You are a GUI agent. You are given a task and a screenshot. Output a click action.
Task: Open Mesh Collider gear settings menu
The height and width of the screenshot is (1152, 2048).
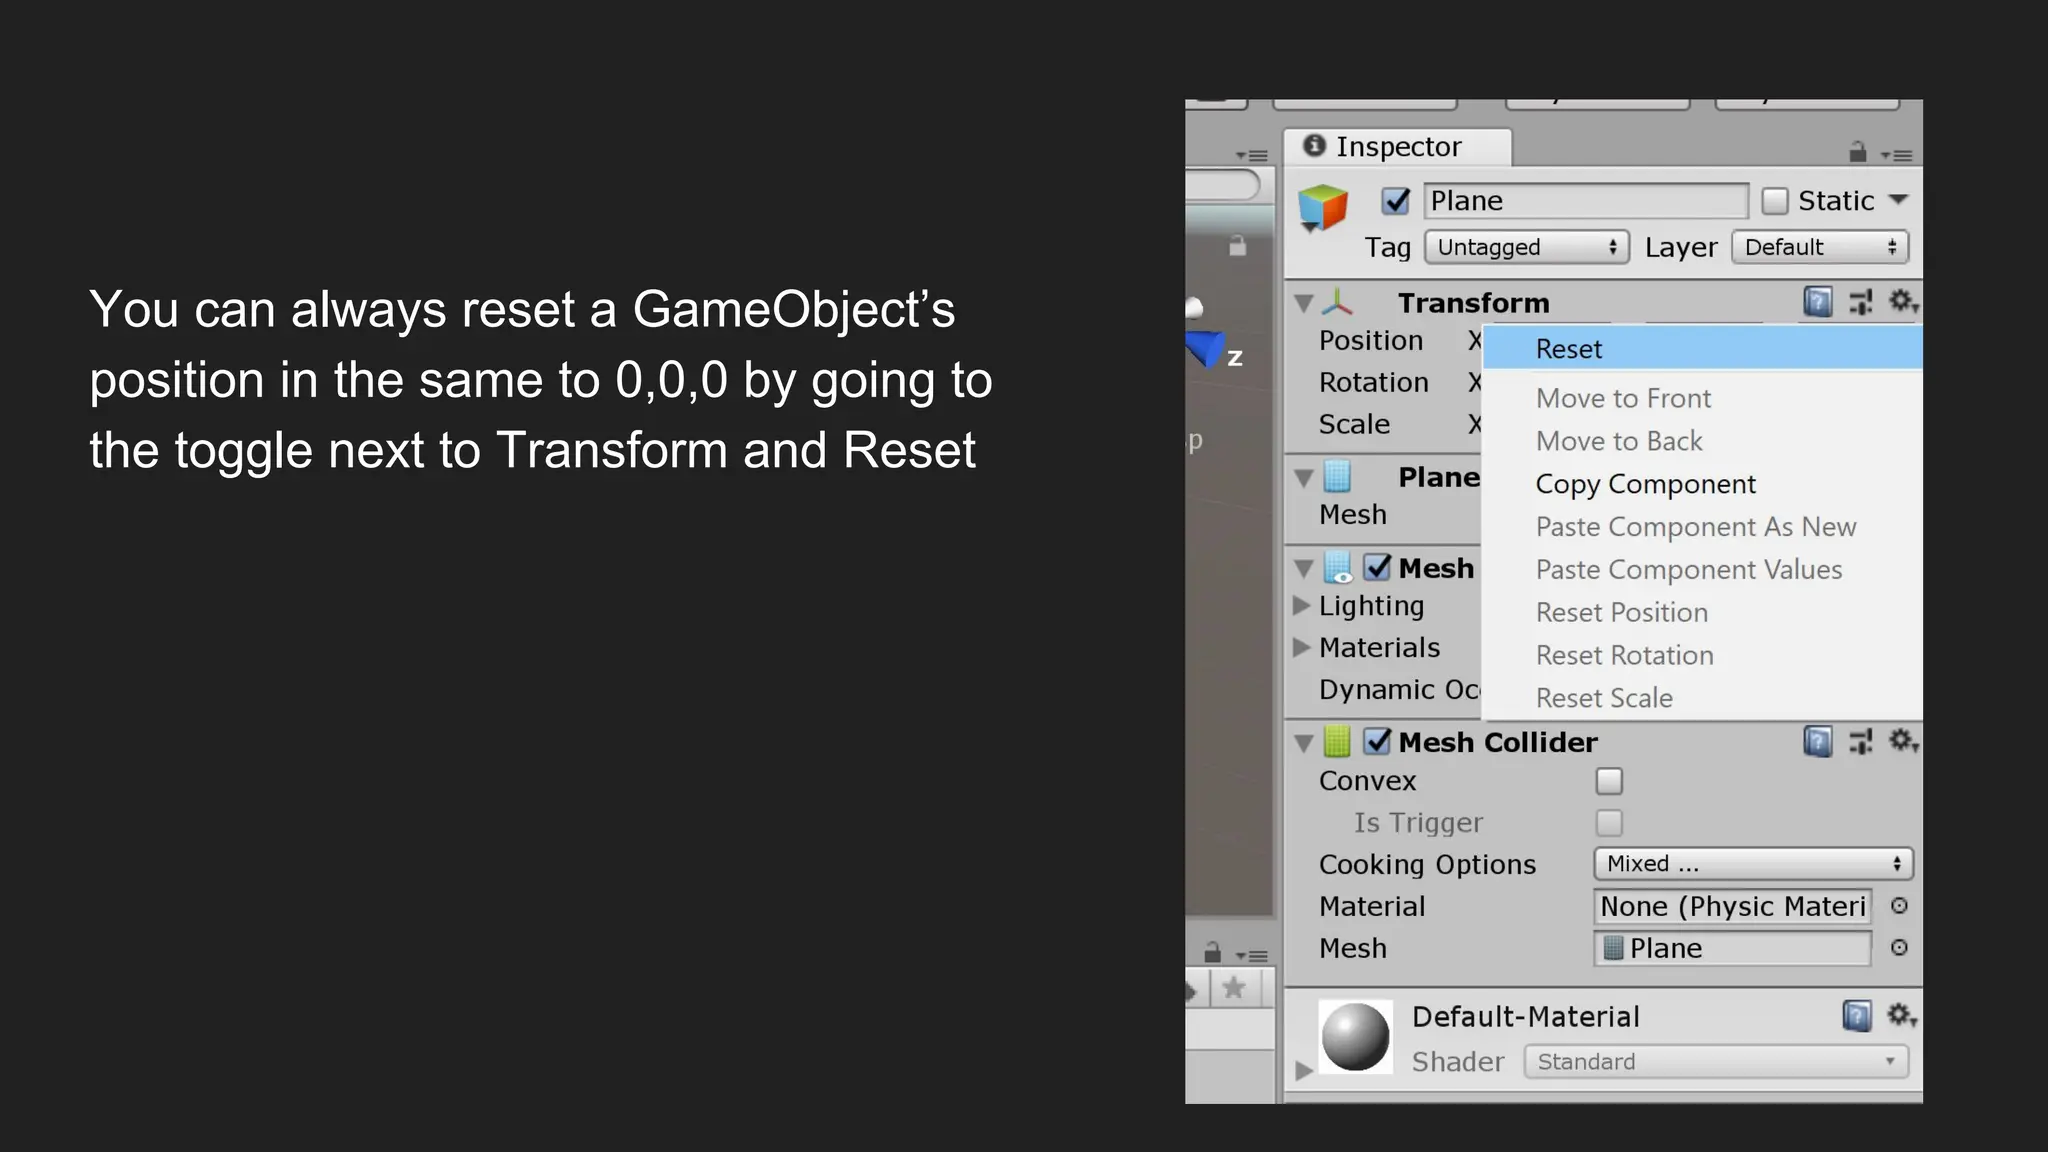[x=1902, y=741]
